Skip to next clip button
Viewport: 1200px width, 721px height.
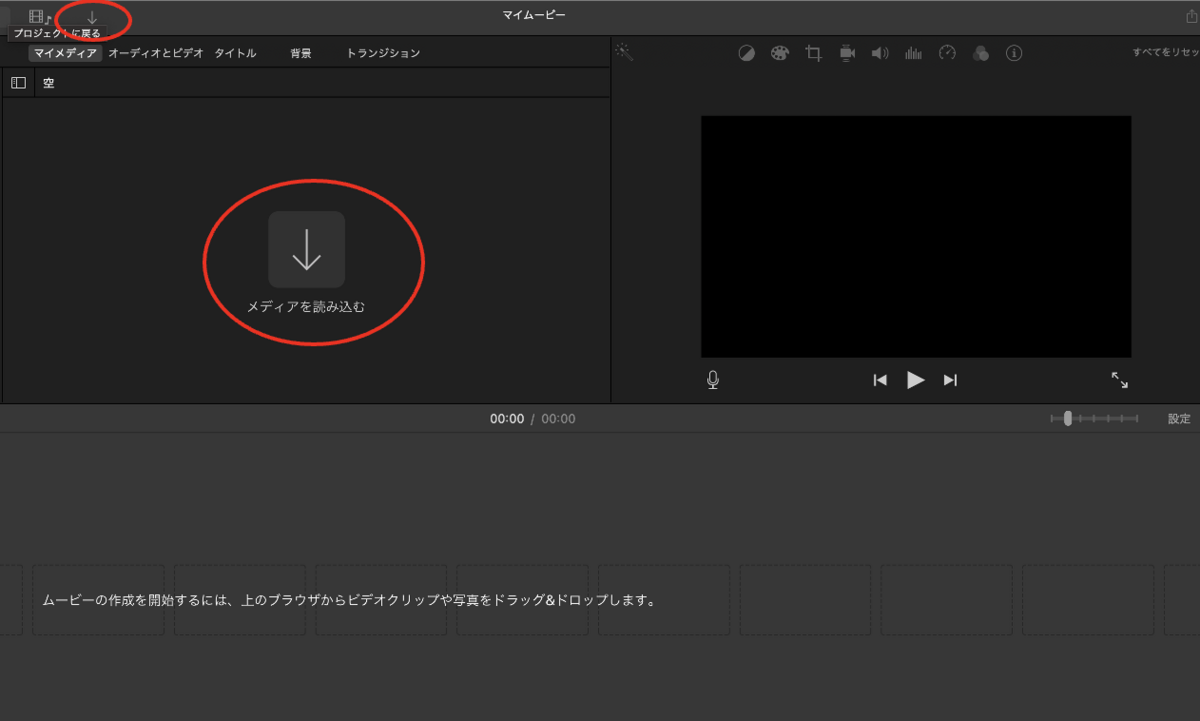(950, 380)
